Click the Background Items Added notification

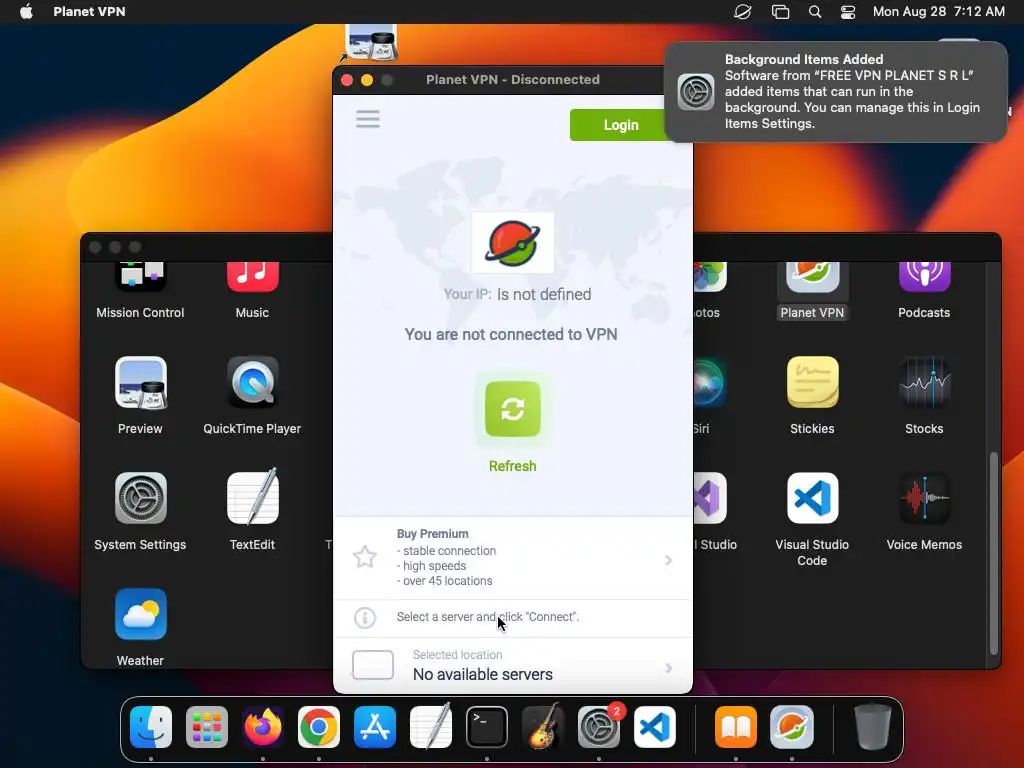[835, 91]
